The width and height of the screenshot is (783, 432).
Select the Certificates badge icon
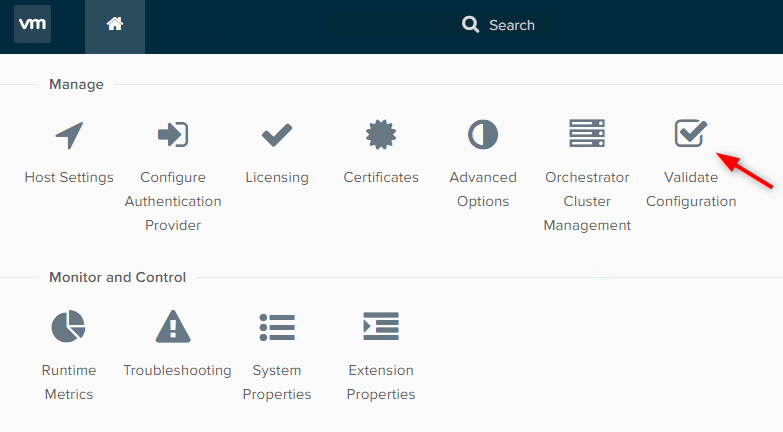click(381, 134)
